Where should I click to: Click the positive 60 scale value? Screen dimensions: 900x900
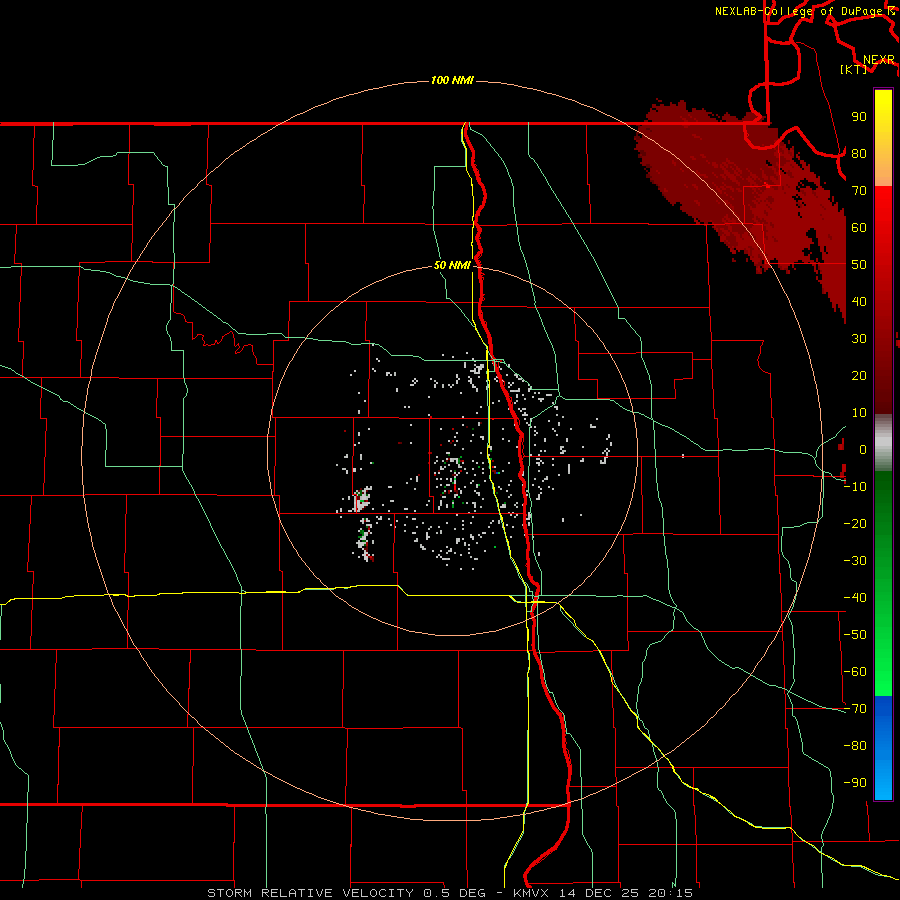click(x=859, y=228)
